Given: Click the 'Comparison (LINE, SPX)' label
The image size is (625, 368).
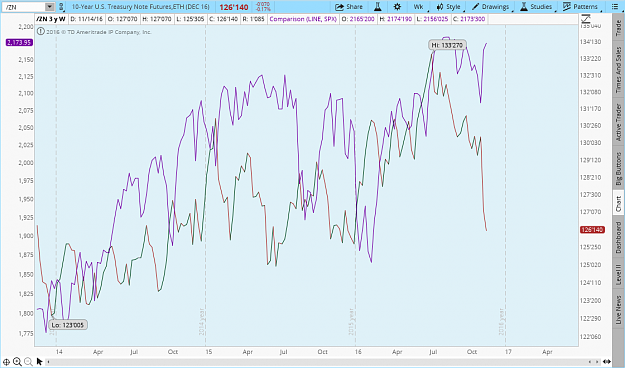Looking at the screenshot, I should pyautogui.click(x=303, y=19).
